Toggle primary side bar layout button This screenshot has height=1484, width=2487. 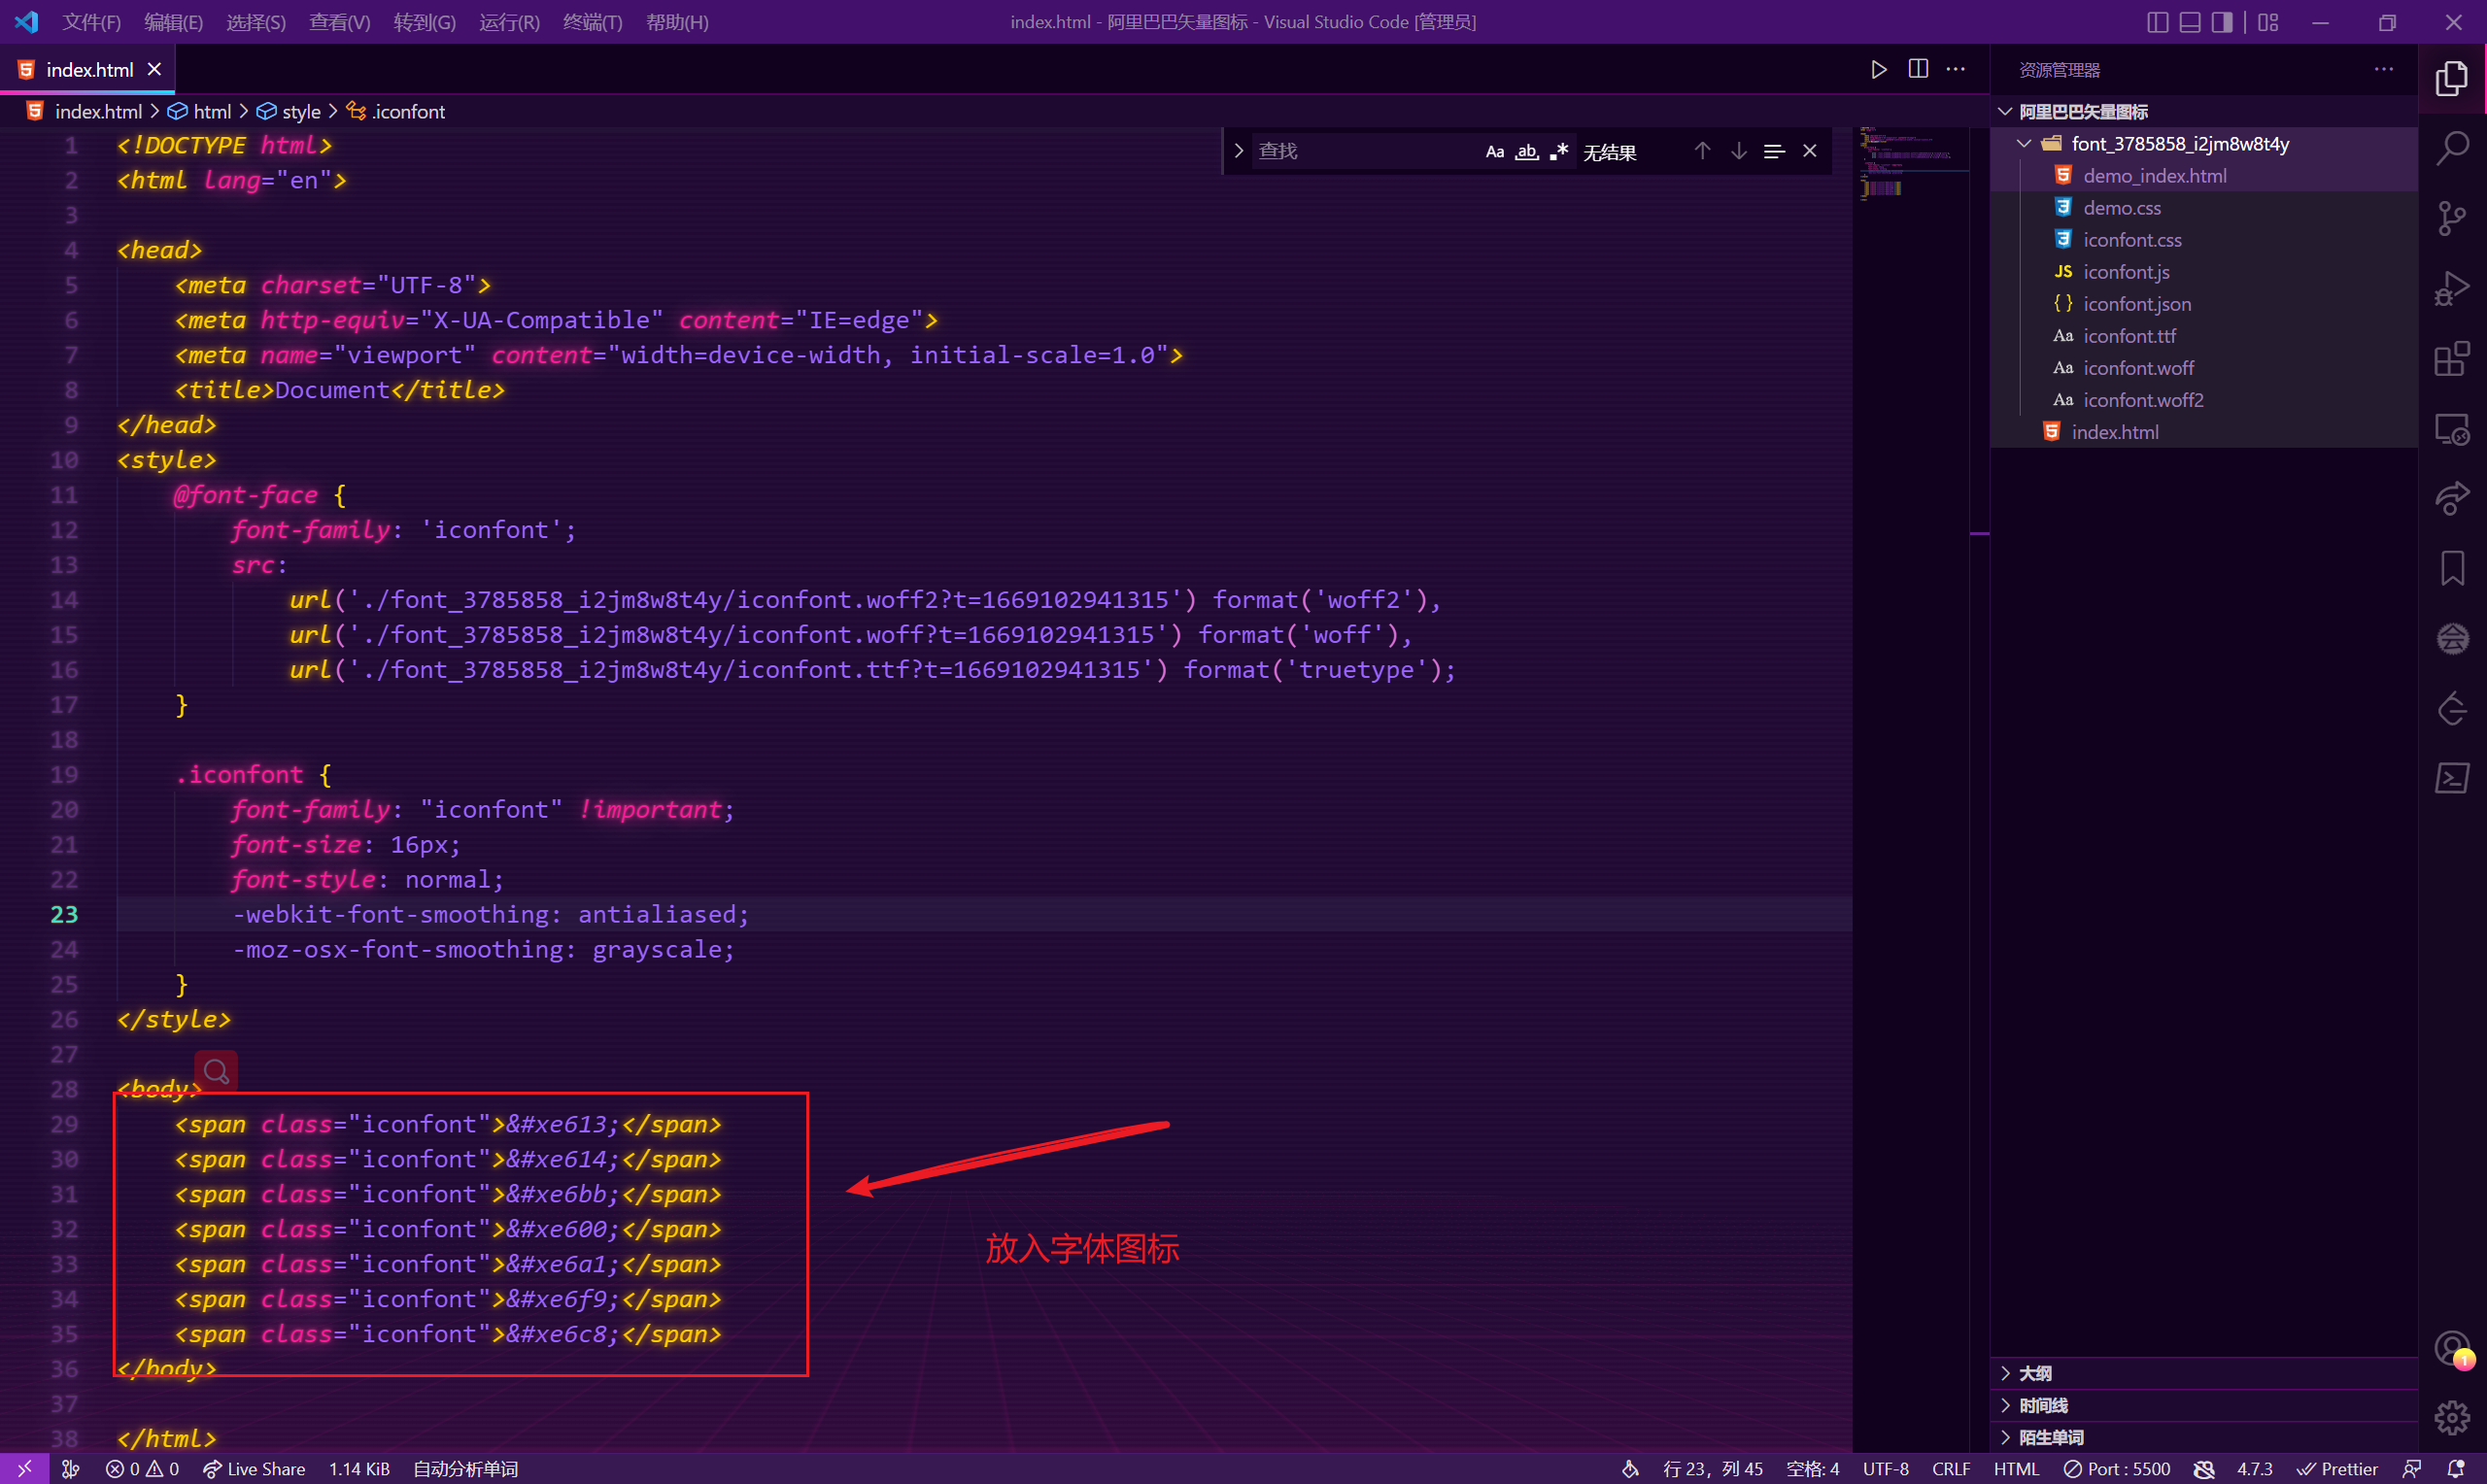(2157, 22)
